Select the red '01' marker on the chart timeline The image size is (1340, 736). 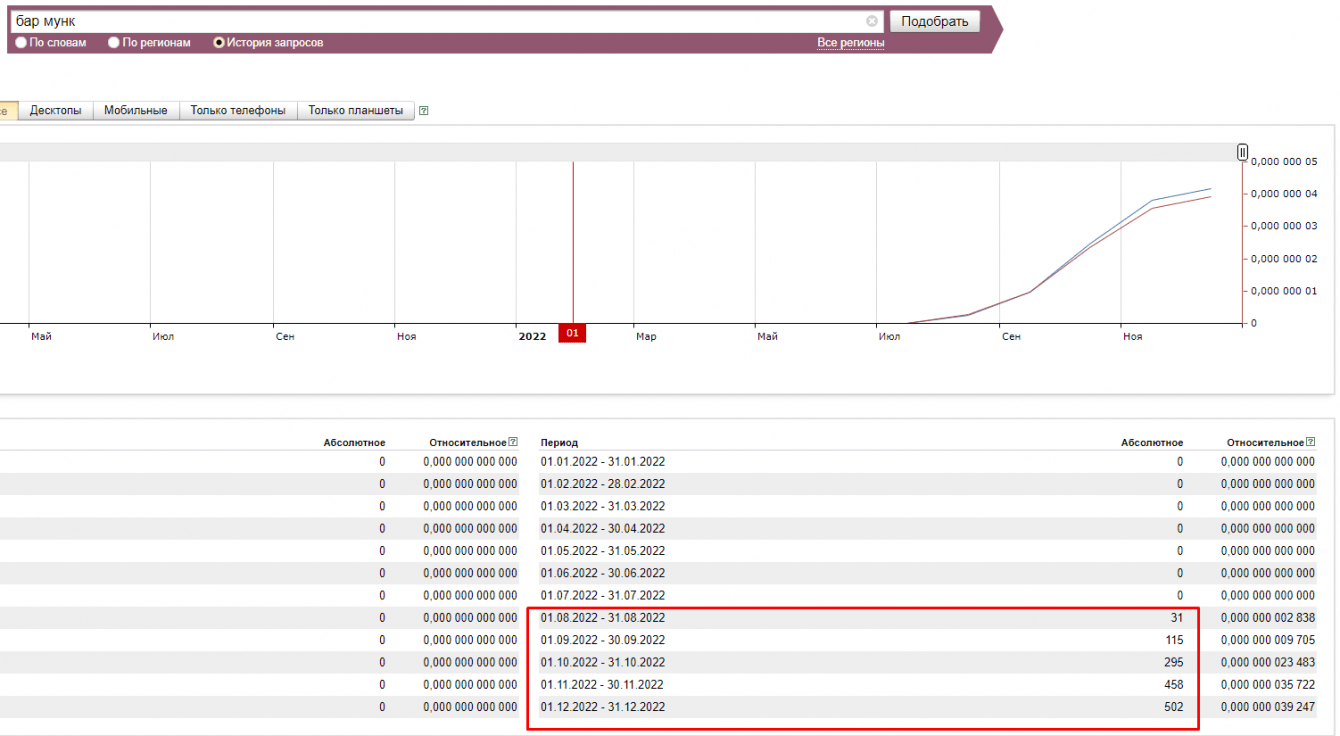coord(573,333)
